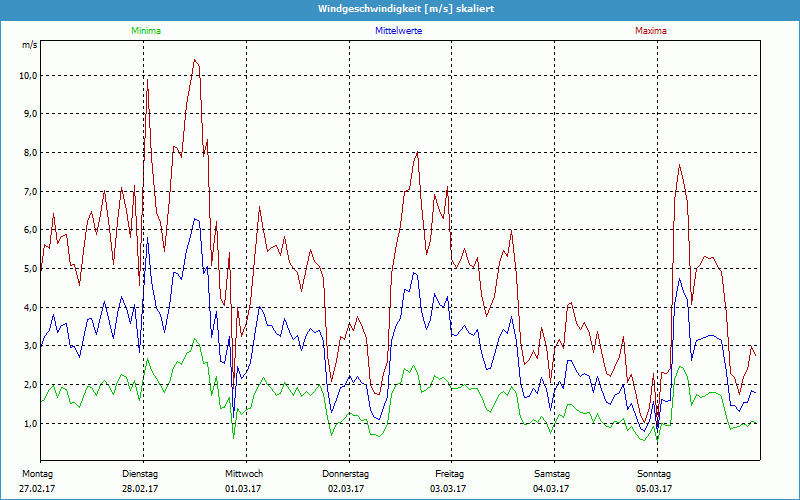Click the date 04.03.17
Image resolution: width=800 pixels, height=500 pixels.
tap(551, 489)
